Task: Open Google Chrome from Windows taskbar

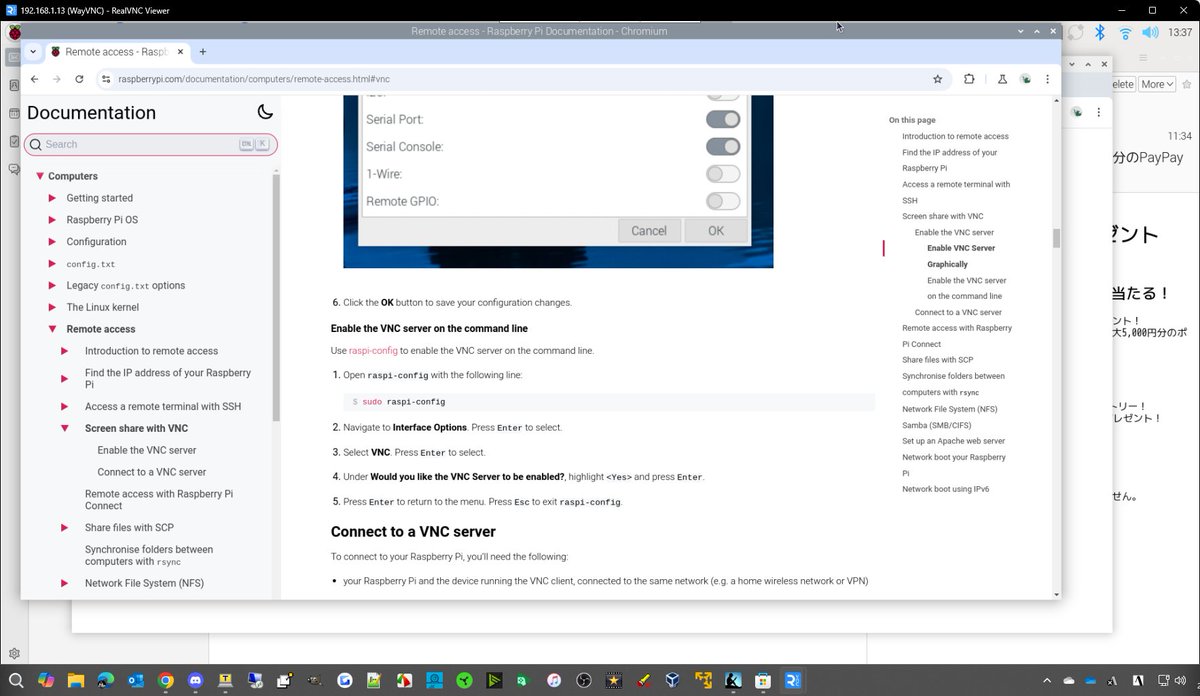Action: pos(165,680)
